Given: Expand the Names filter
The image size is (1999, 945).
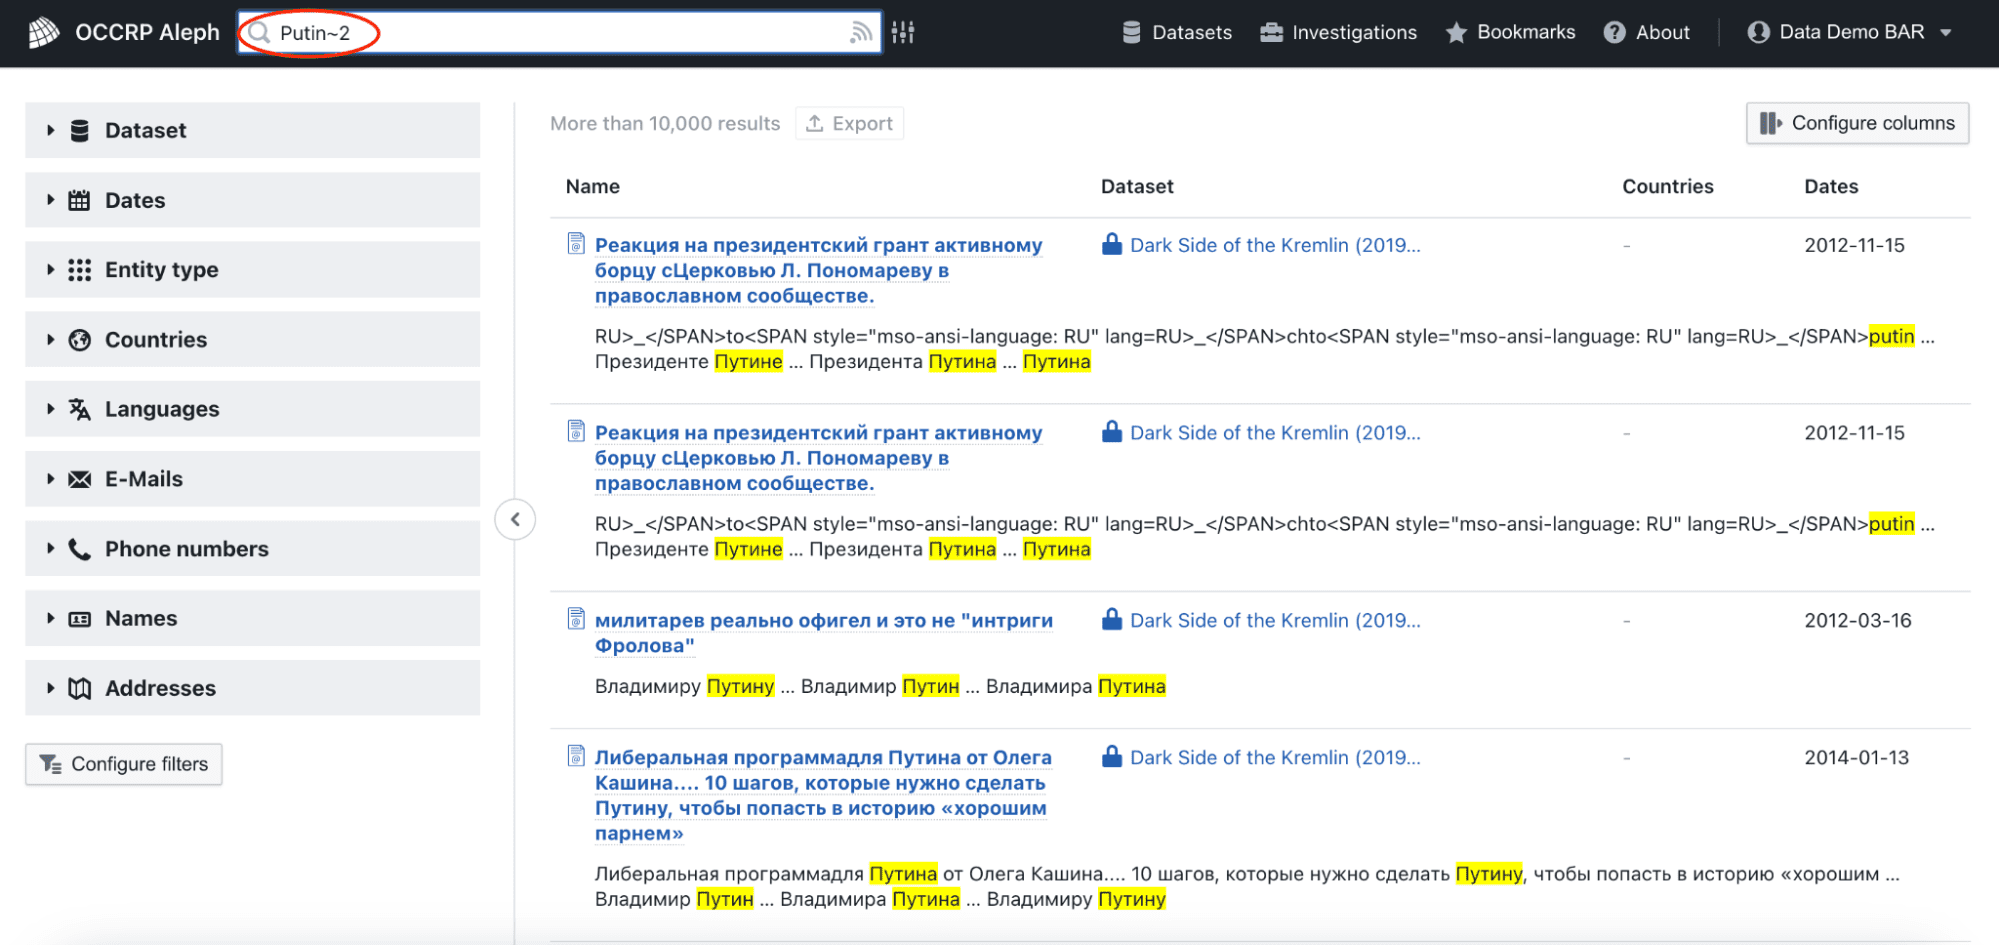Looking at the screenshot, I should (x=252, y=618).
